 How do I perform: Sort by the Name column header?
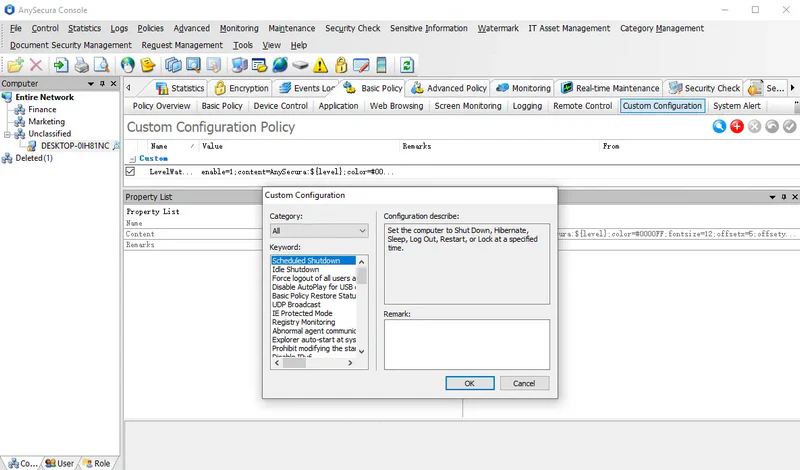pos(172,146)
